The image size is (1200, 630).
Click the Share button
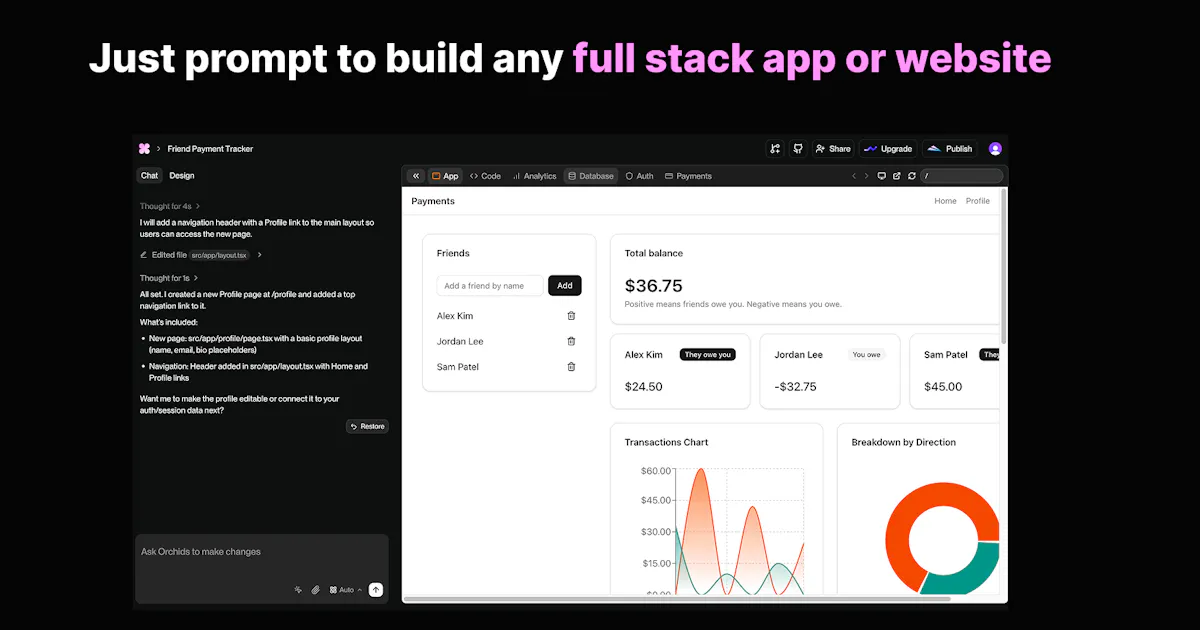point(833,149)
